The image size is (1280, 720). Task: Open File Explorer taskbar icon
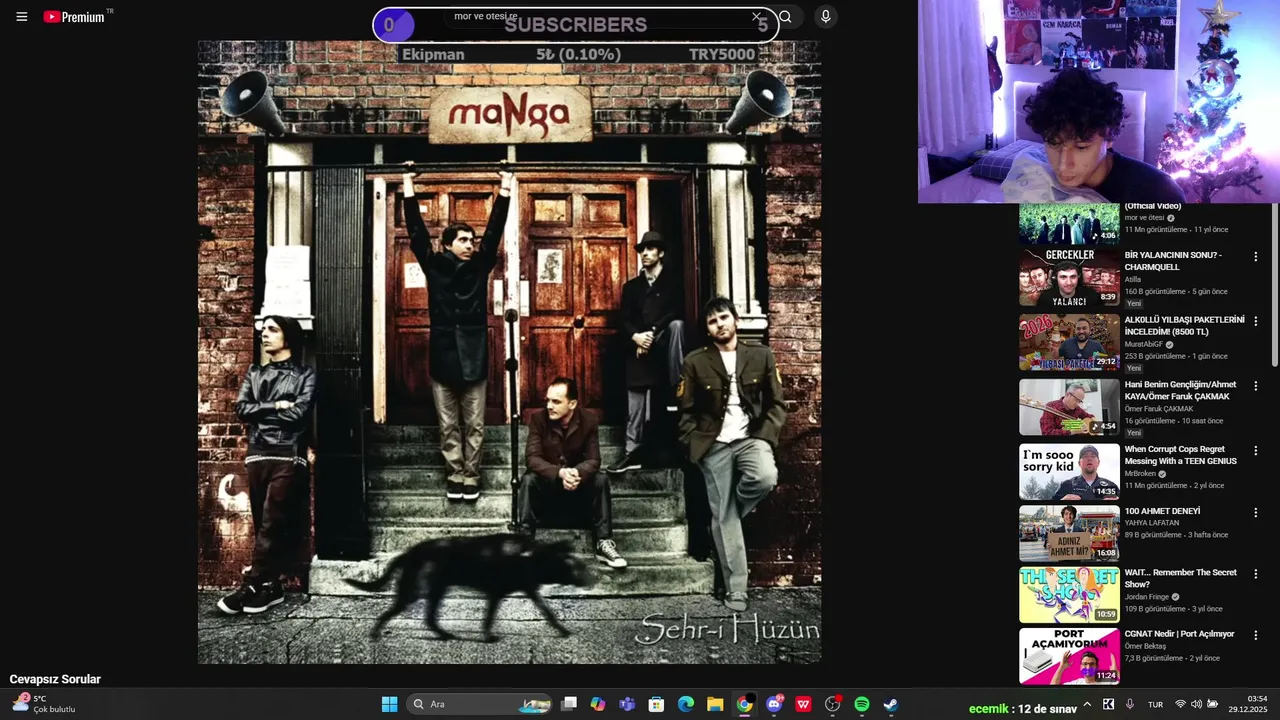pyautogui.click(x=715, y=704)
